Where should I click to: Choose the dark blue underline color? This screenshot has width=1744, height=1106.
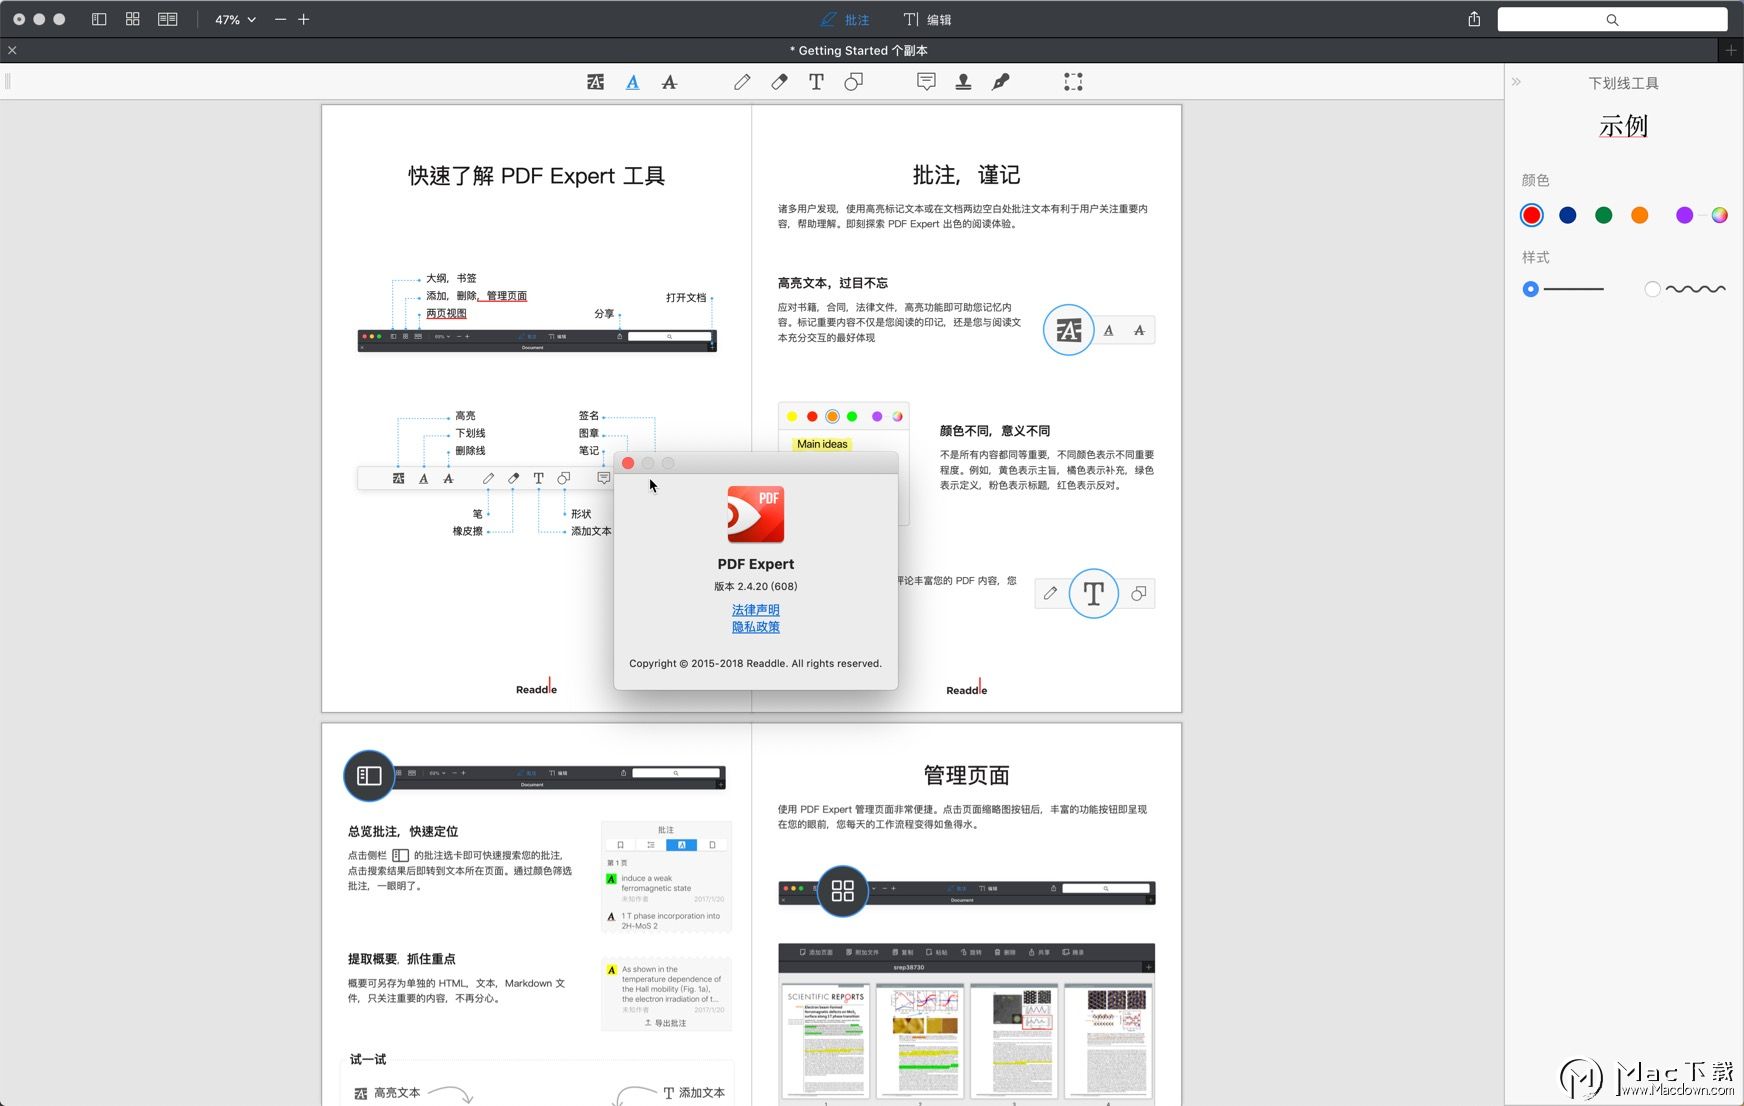[1568, 215]
